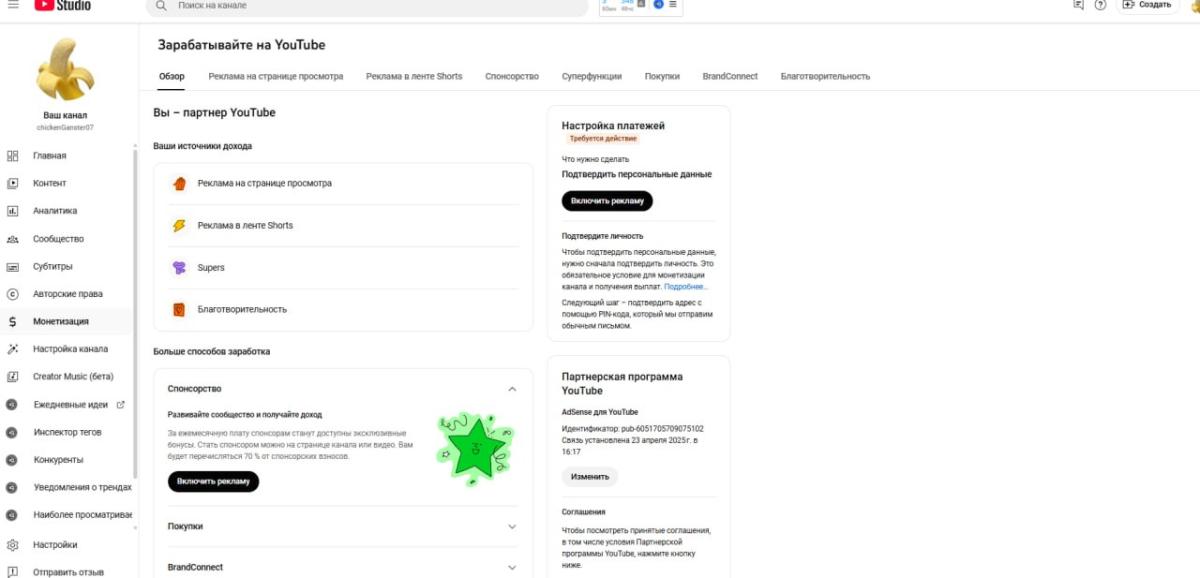
Task: Open the Уведомления о трендах icon
Action: tap(13, 487)
